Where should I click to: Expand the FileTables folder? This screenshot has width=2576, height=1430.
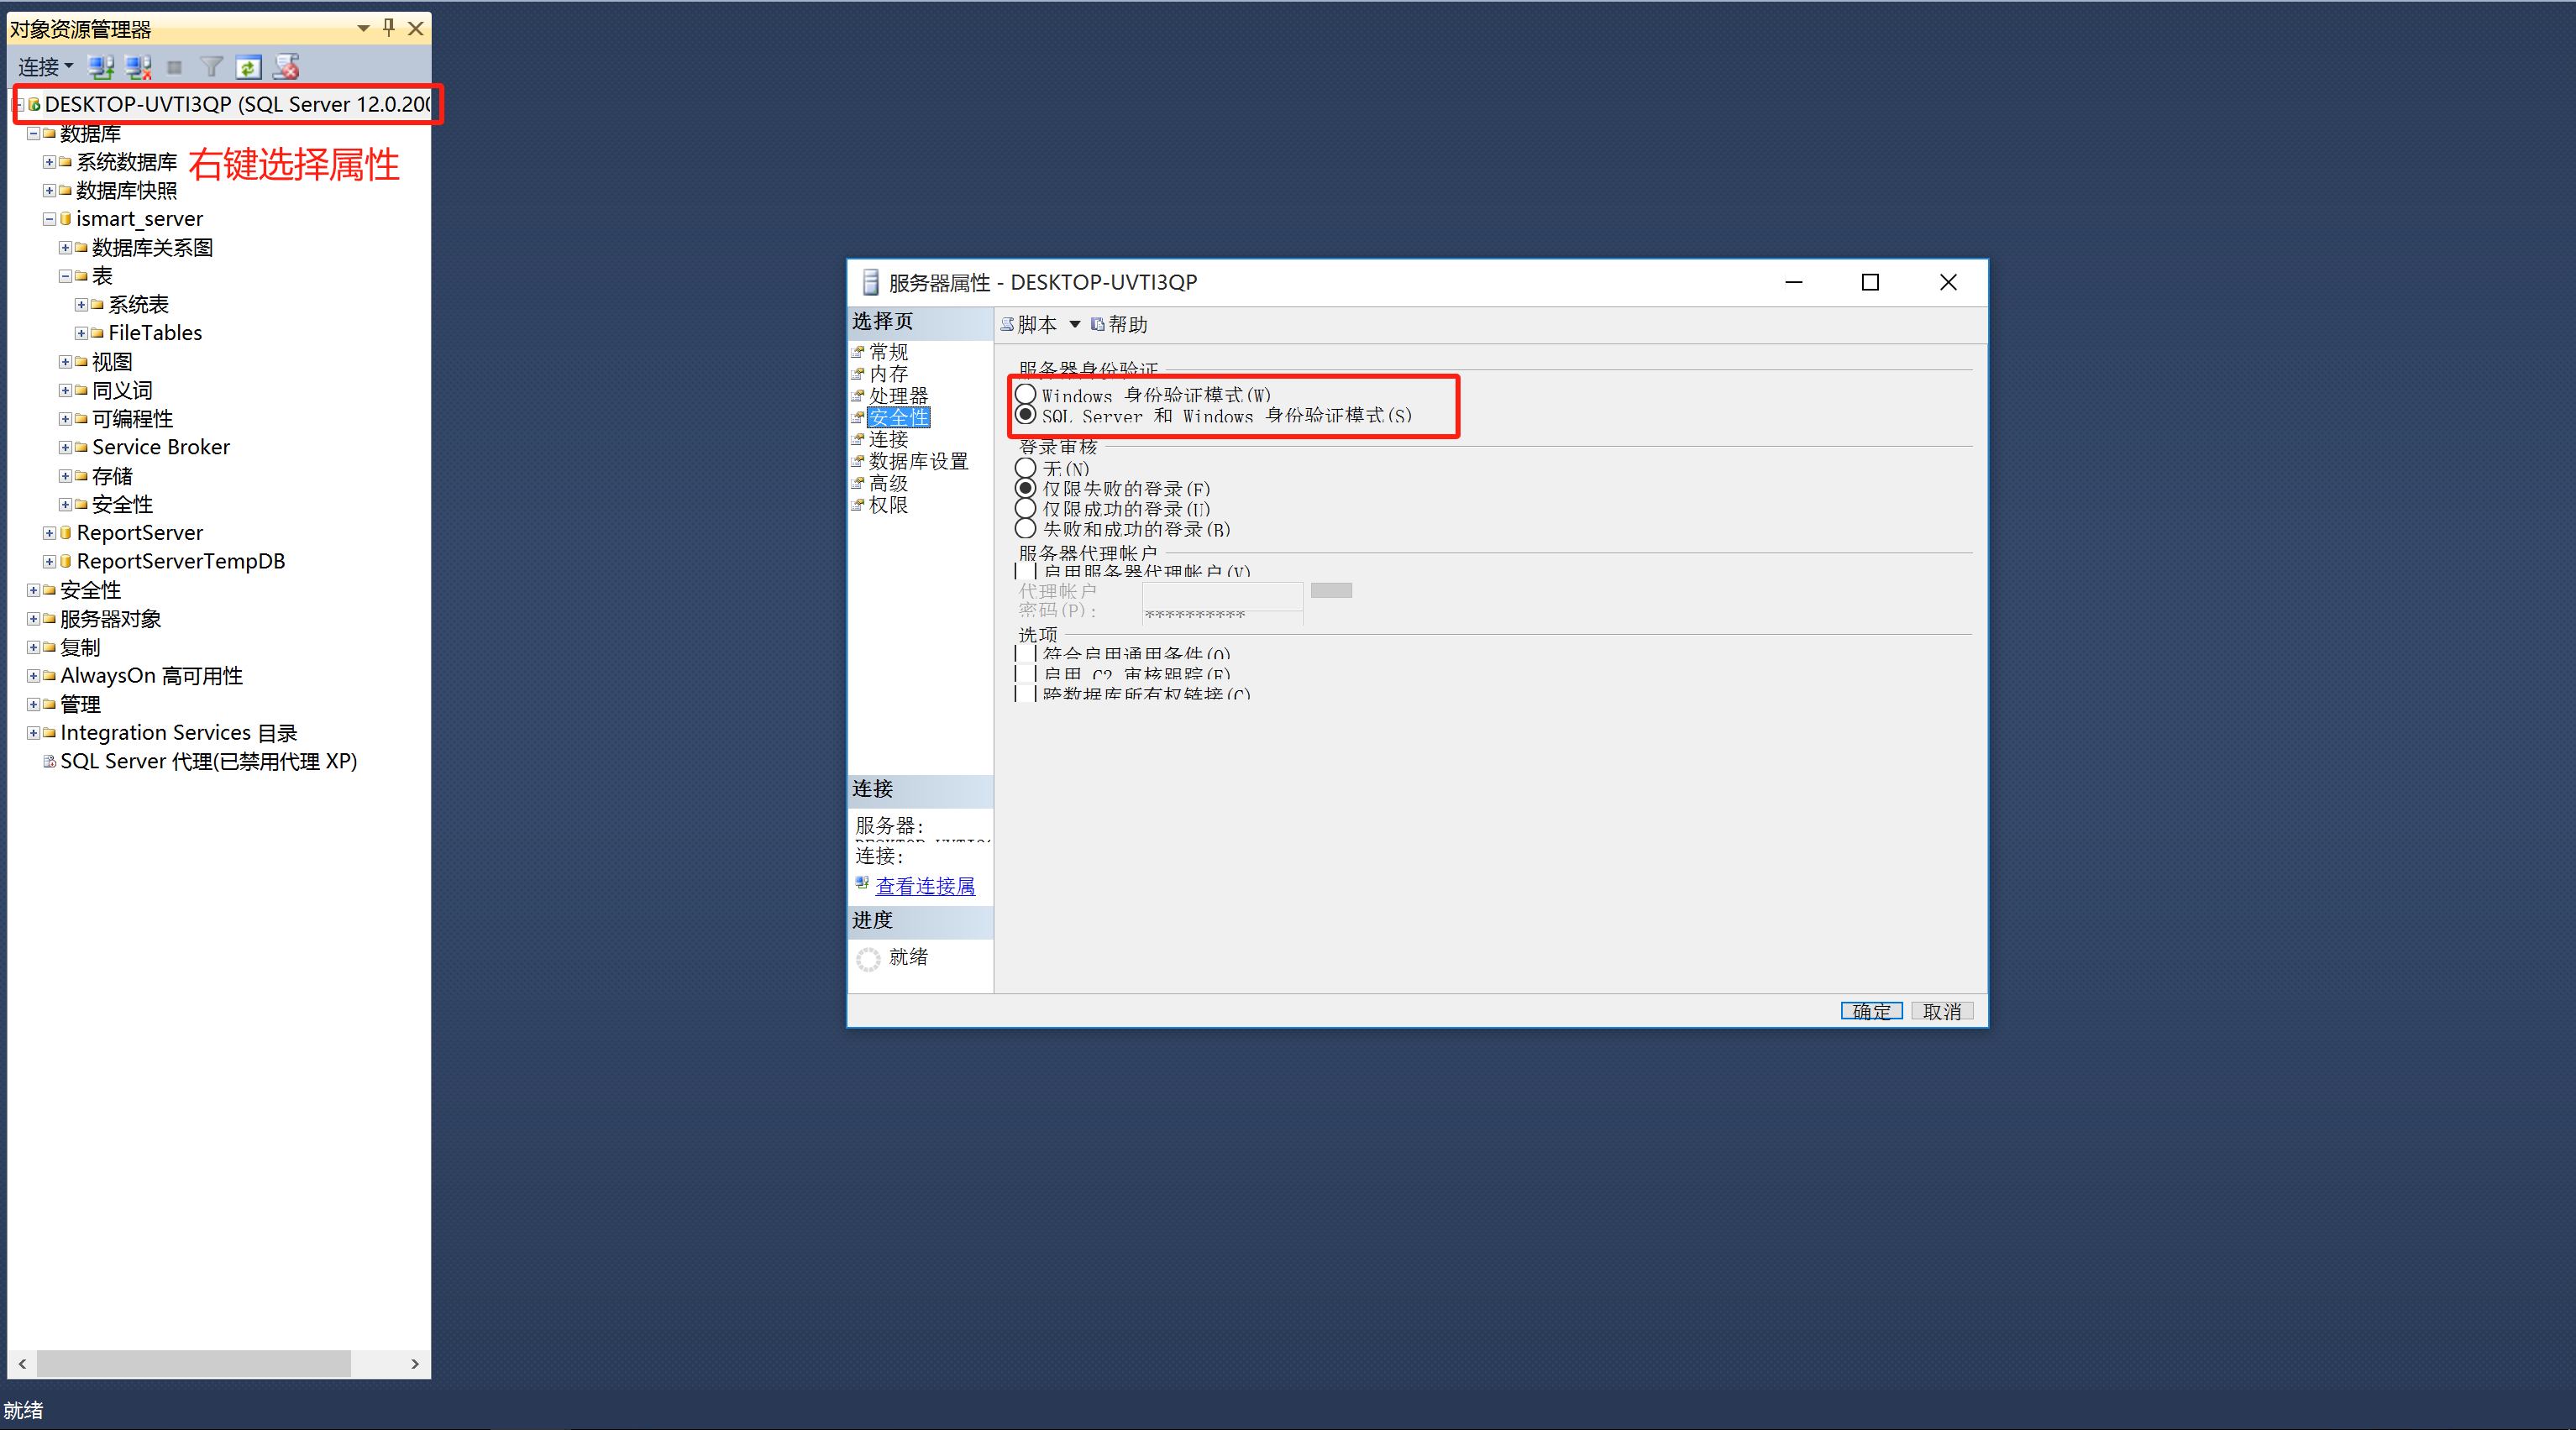pyautogui.click(x=81, y=333)
